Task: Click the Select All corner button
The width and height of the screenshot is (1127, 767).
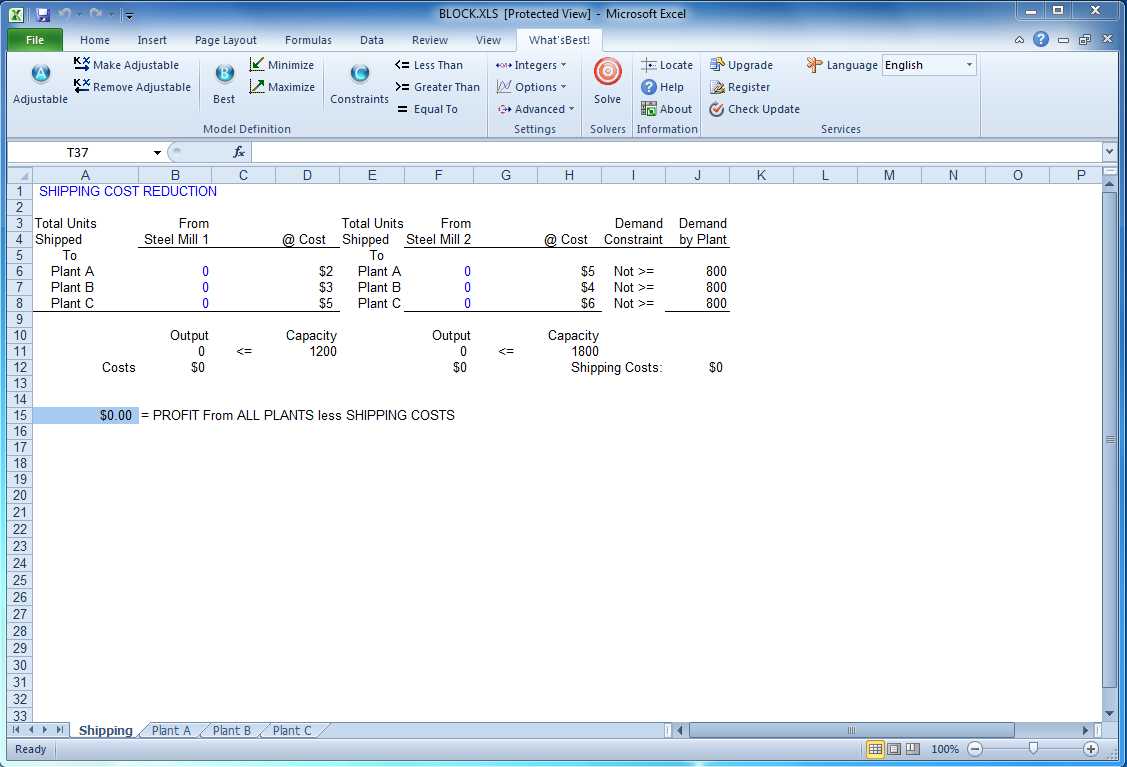Action: pos(20,175)
